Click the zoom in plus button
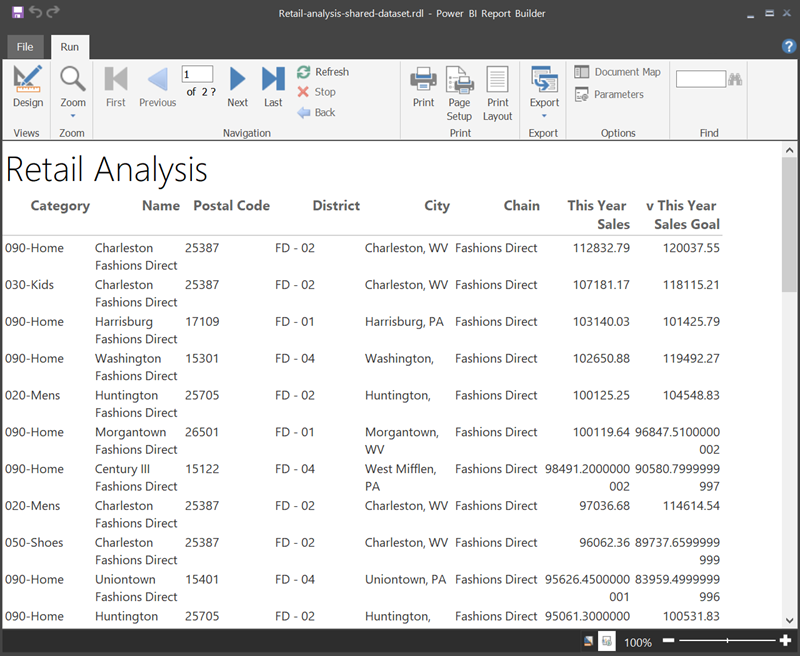The height and width of the screenshot is (656, 800). pyautogui.click(x=786, y=641)
